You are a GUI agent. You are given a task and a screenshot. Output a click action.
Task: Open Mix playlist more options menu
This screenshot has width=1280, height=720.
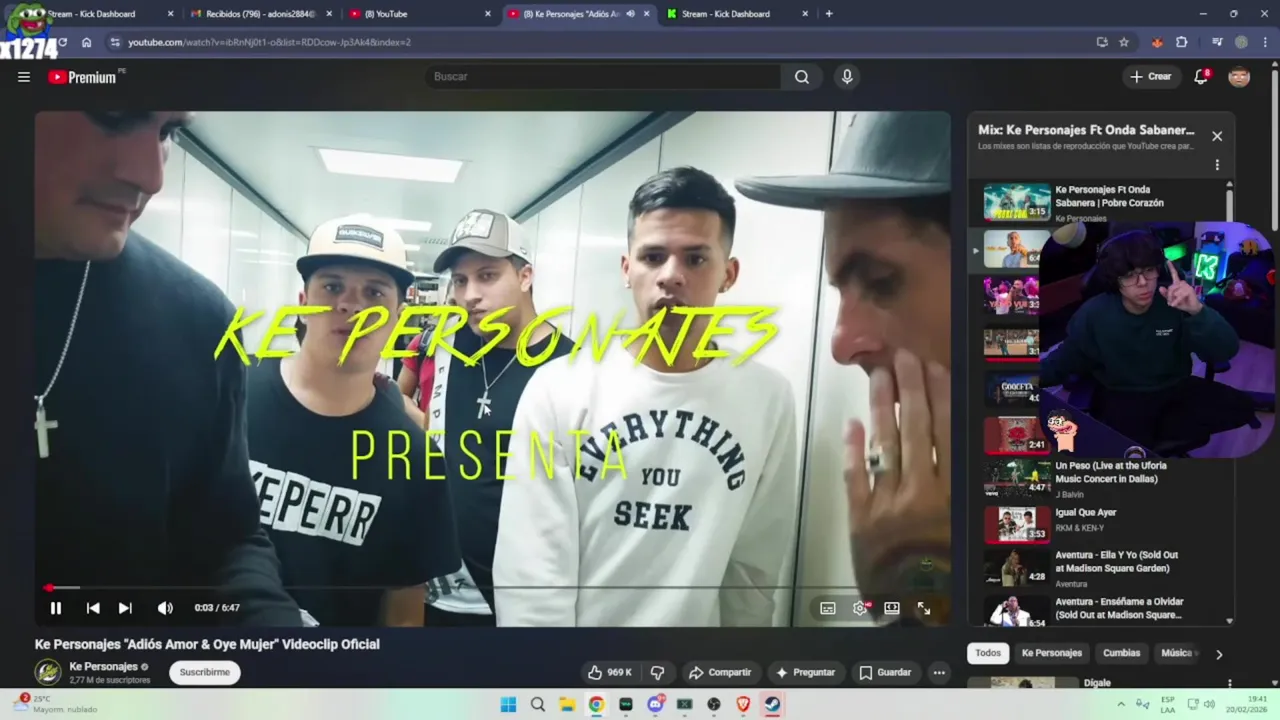[x=1217, y=165]
